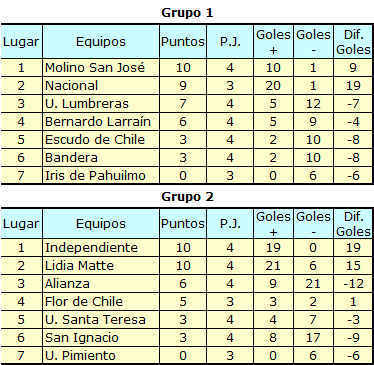Click the U. Pimiento team name
The height and width of the screenshot is (365, 374).
(x=80, y=356)
